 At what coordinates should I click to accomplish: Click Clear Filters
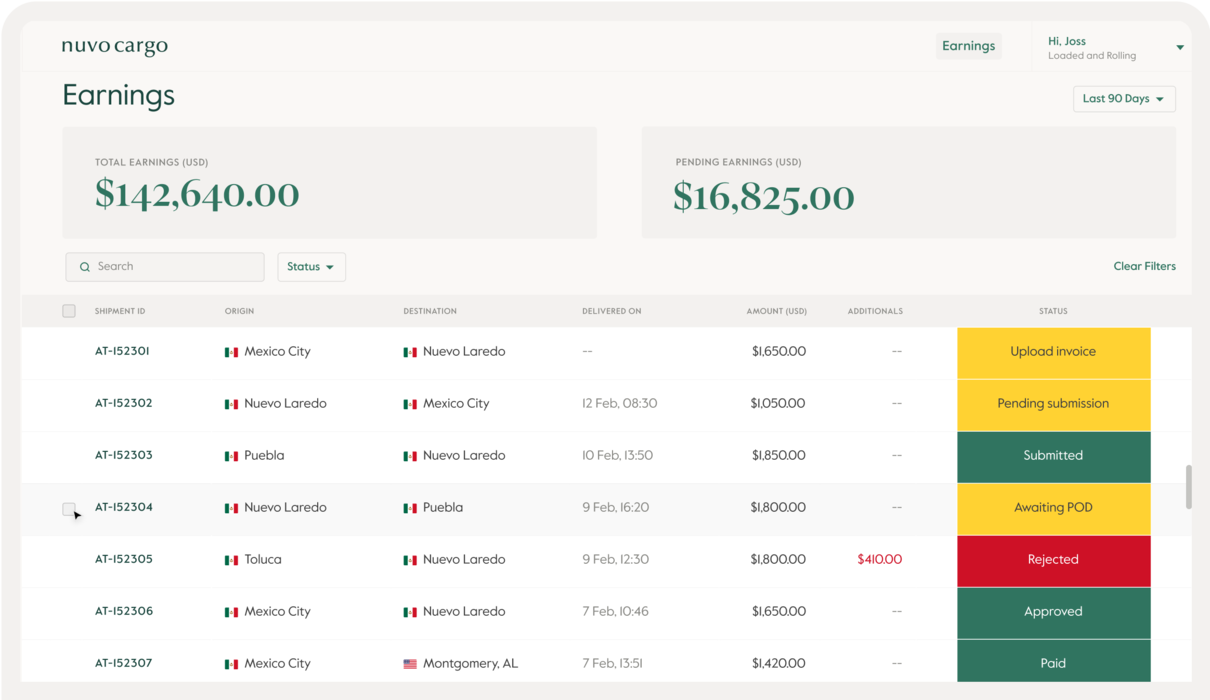[1144, 266]
